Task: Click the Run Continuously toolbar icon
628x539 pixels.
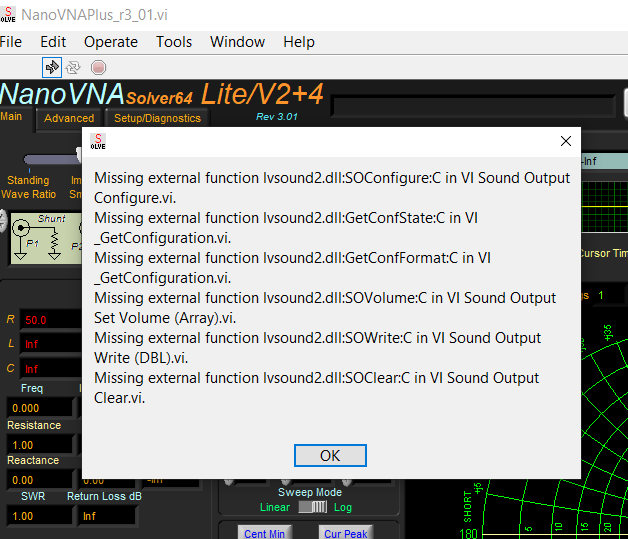Action: (x=73, y=67)
